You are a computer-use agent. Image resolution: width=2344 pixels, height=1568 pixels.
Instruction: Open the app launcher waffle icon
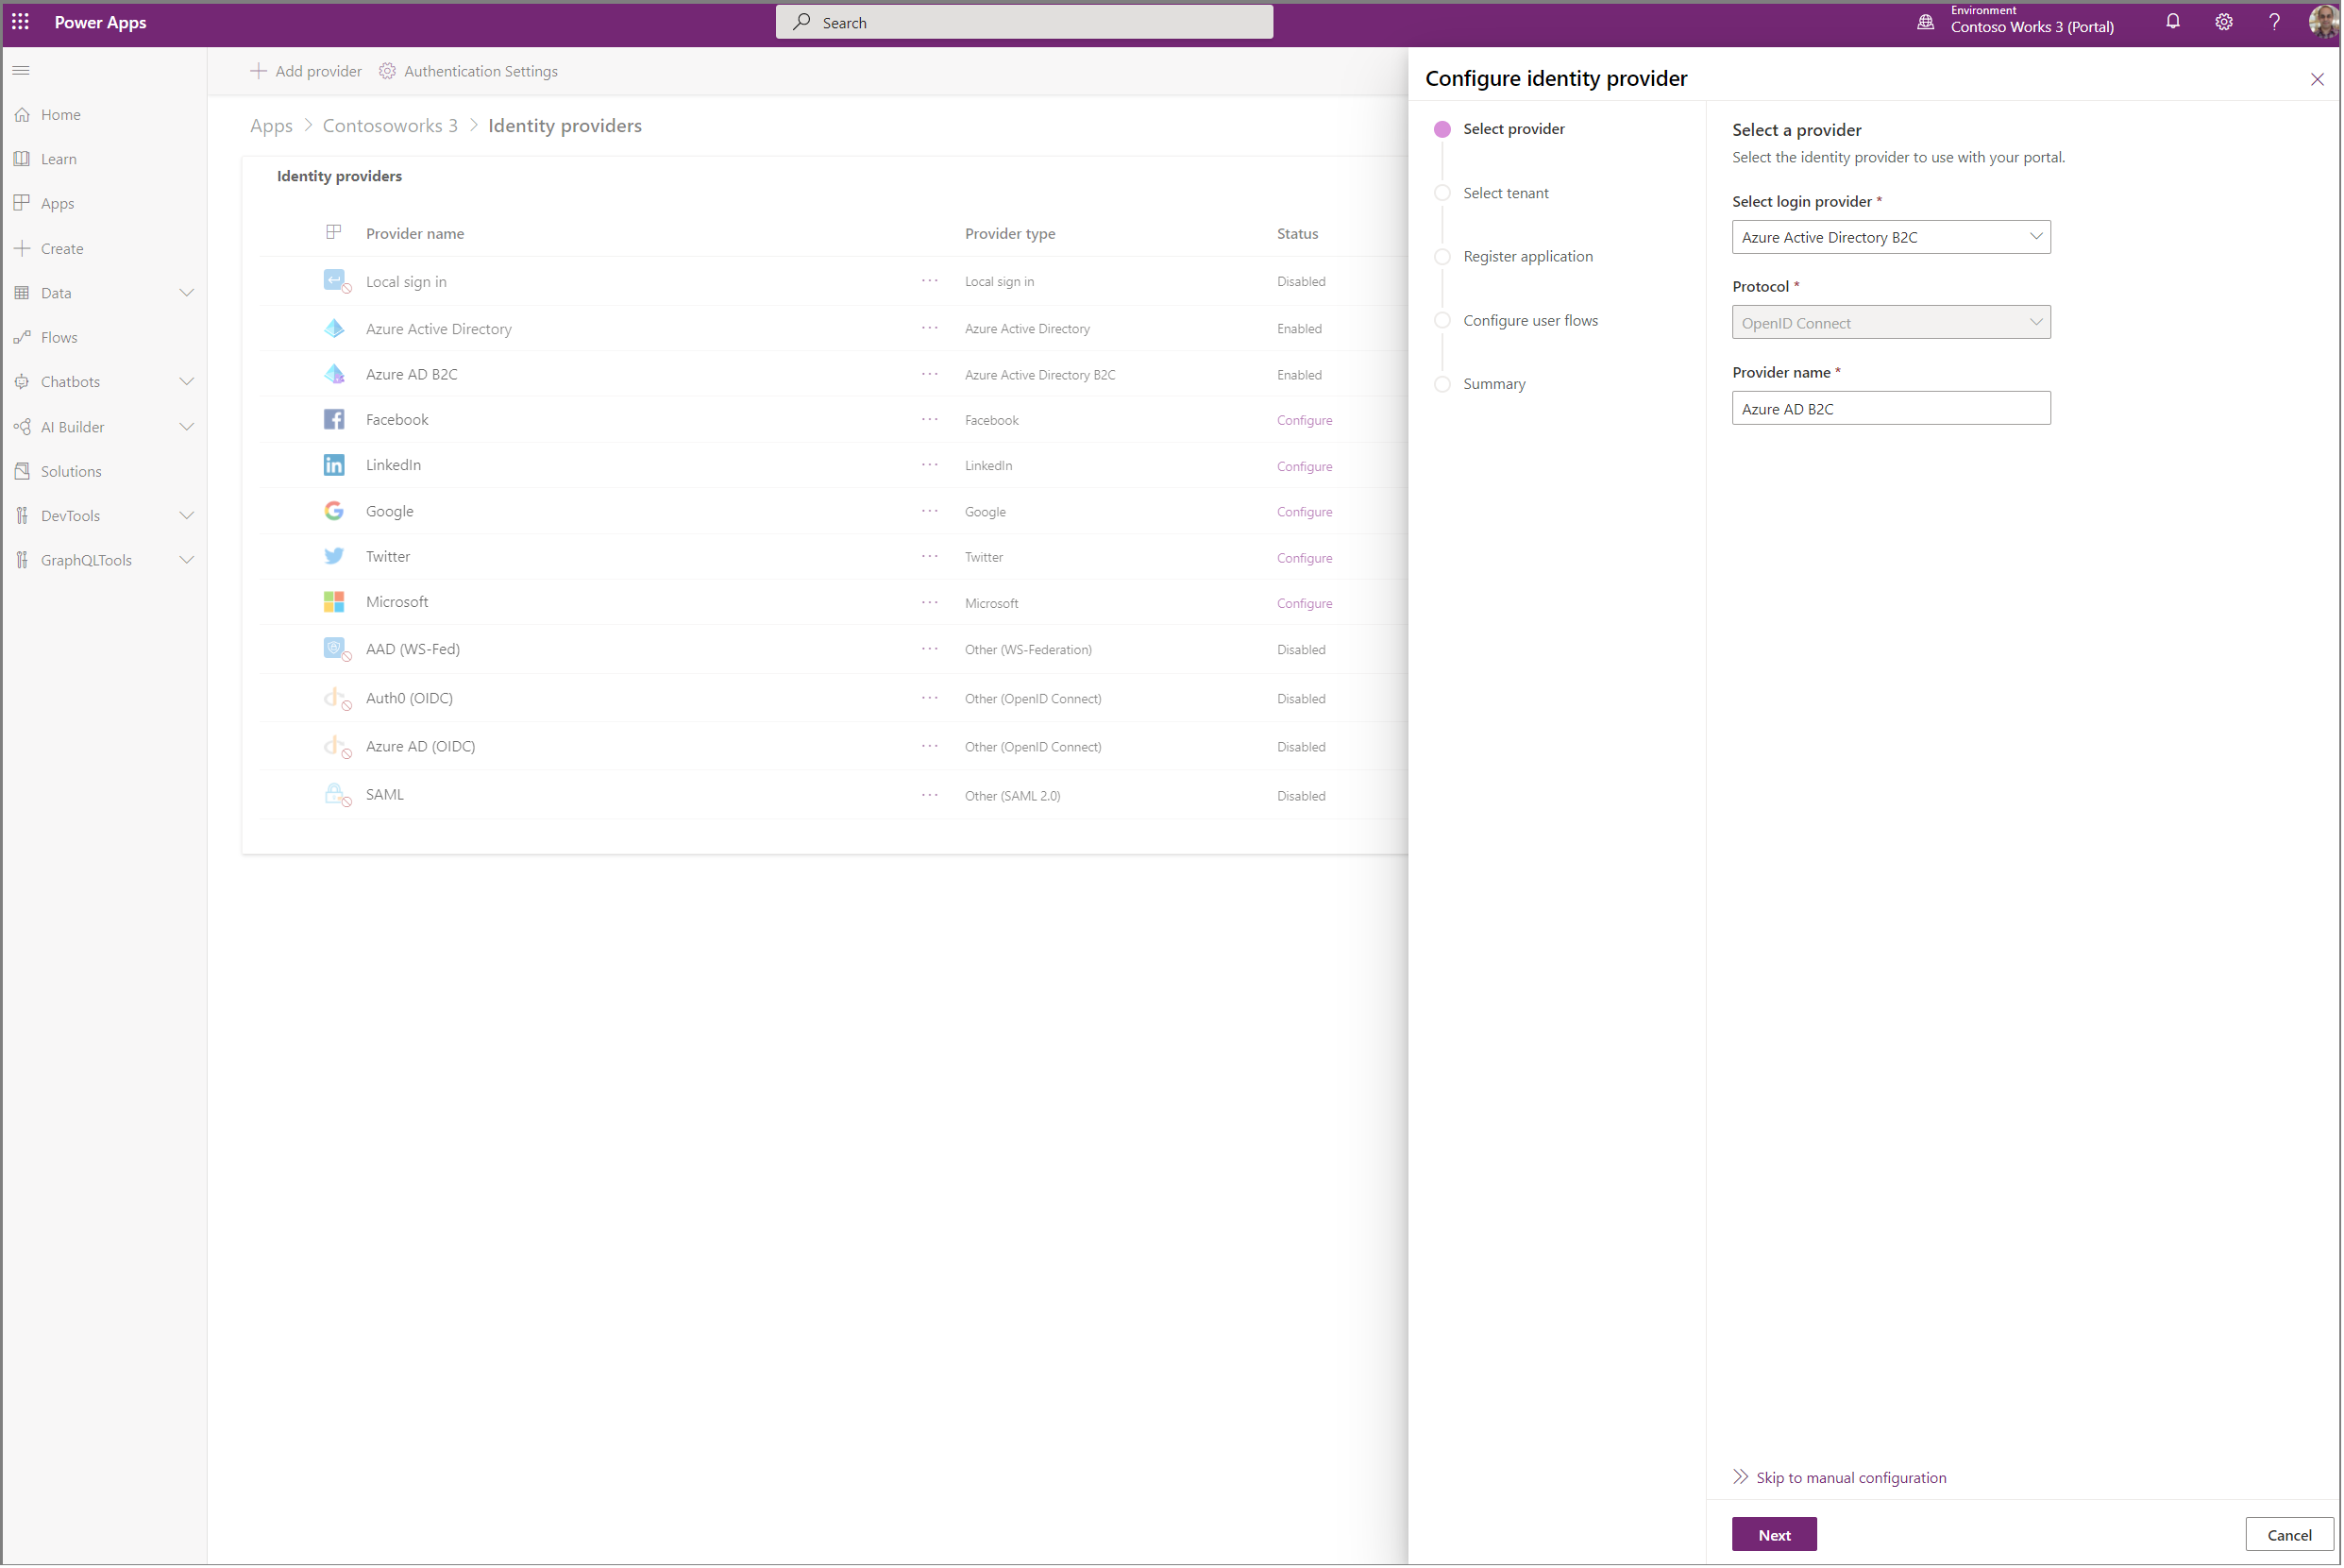(20, 22)
